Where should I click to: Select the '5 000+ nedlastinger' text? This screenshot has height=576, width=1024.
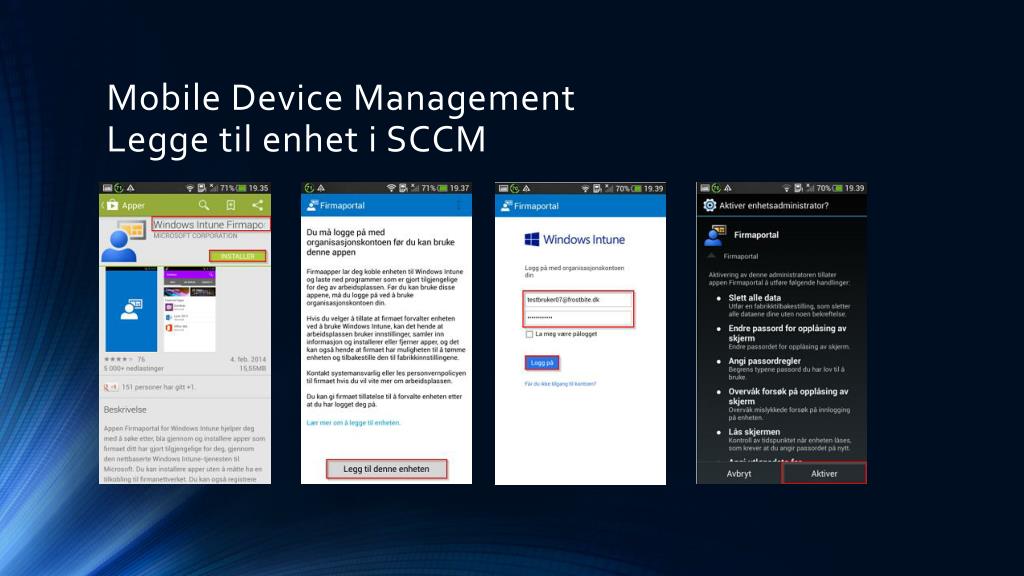[133, 368]
